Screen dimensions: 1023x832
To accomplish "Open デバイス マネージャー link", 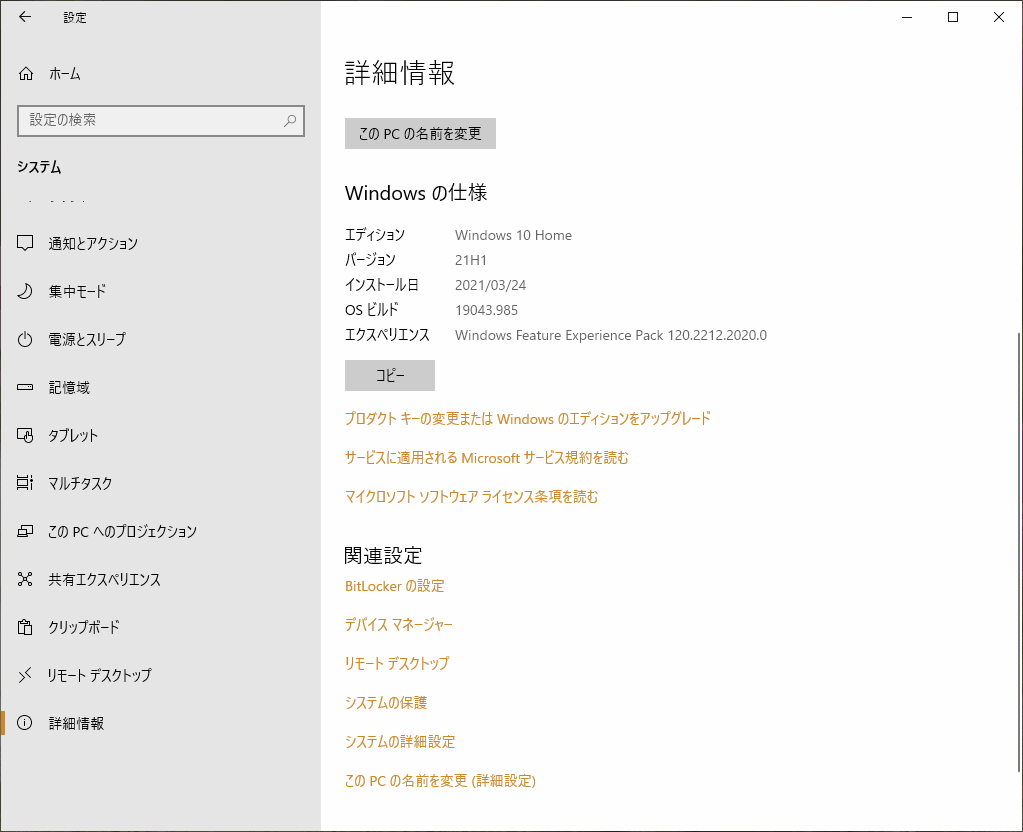I will point(398,624).
